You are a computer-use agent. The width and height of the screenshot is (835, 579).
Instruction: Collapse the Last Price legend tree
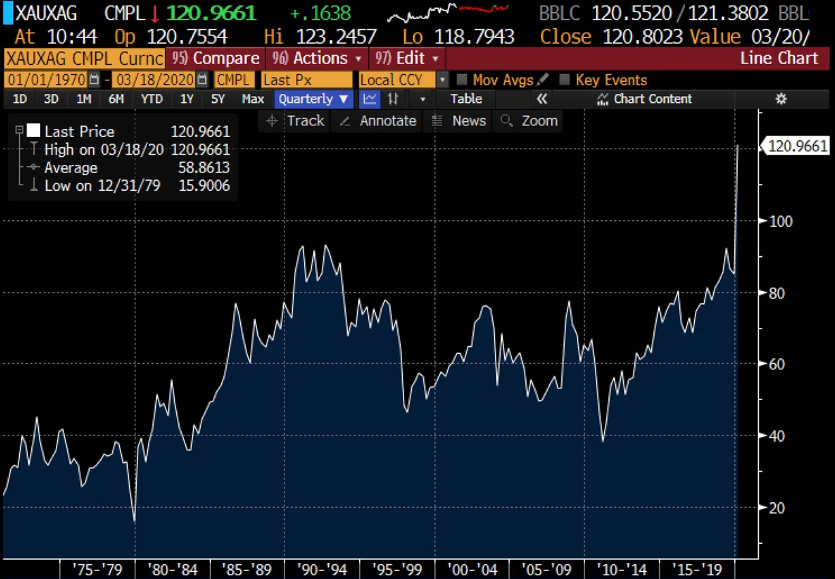pyautogui.click(x=18, y=131)
